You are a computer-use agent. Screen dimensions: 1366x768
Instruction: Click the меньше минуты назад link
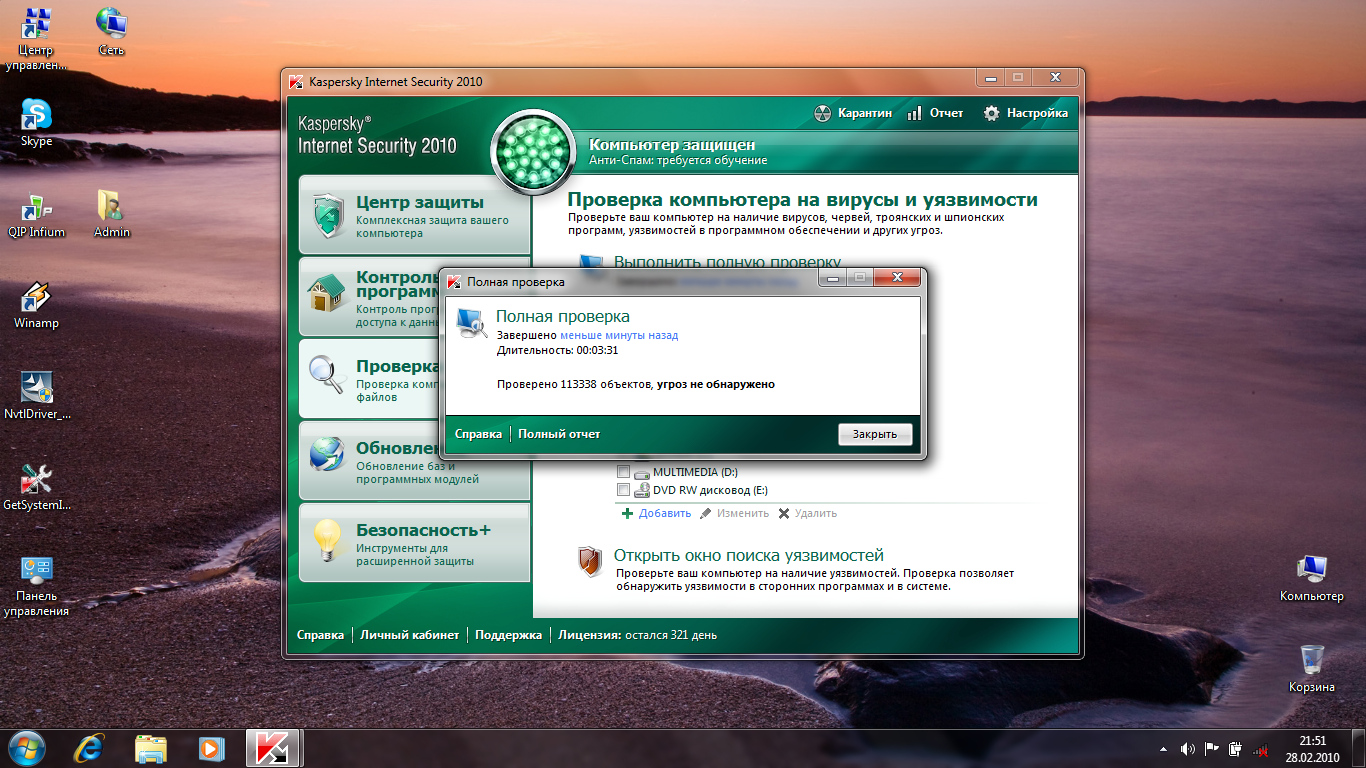pyautogui.click(x=619, y=336)
